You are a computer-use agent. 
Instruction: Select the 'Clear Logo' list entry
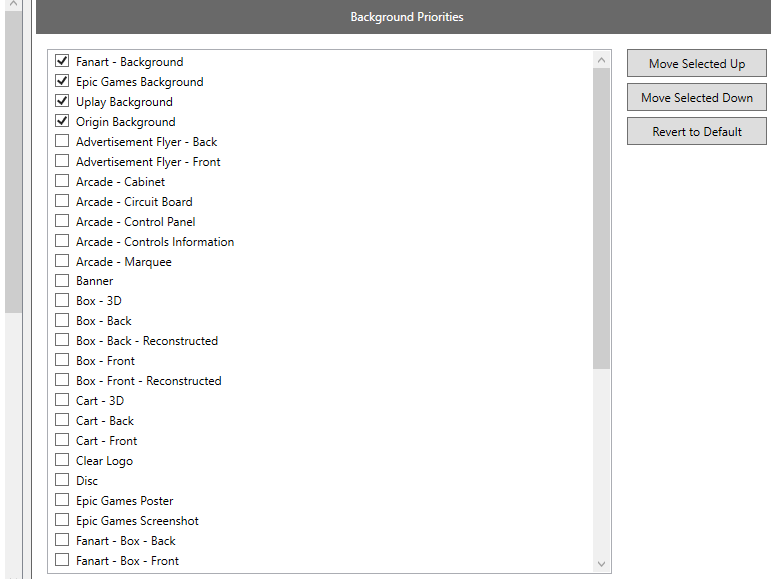[x=104, y=461]
